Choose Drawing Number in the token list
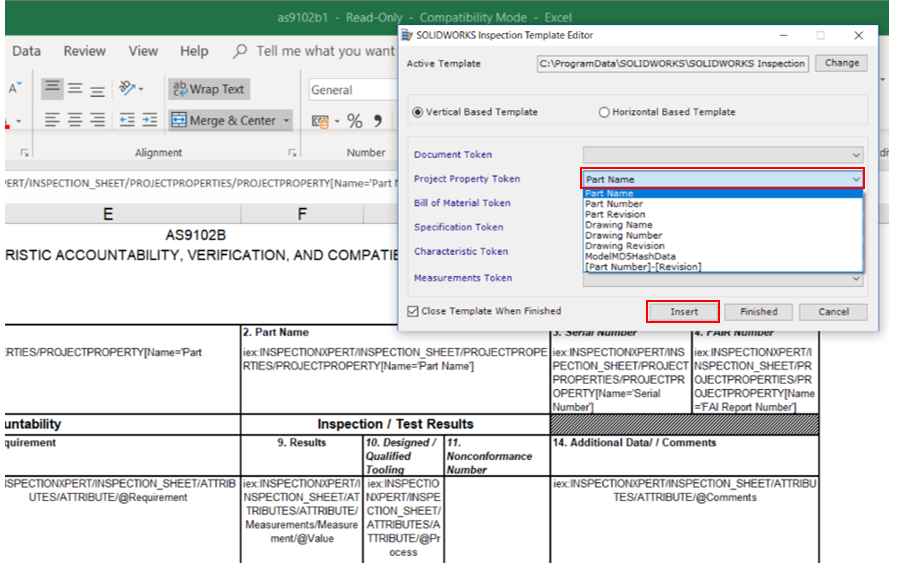 [723, 235]
